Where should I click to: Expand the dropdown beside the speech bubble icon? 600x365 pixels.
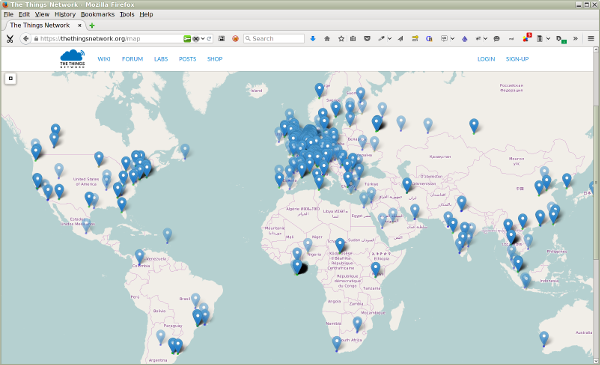pos(452,39)
